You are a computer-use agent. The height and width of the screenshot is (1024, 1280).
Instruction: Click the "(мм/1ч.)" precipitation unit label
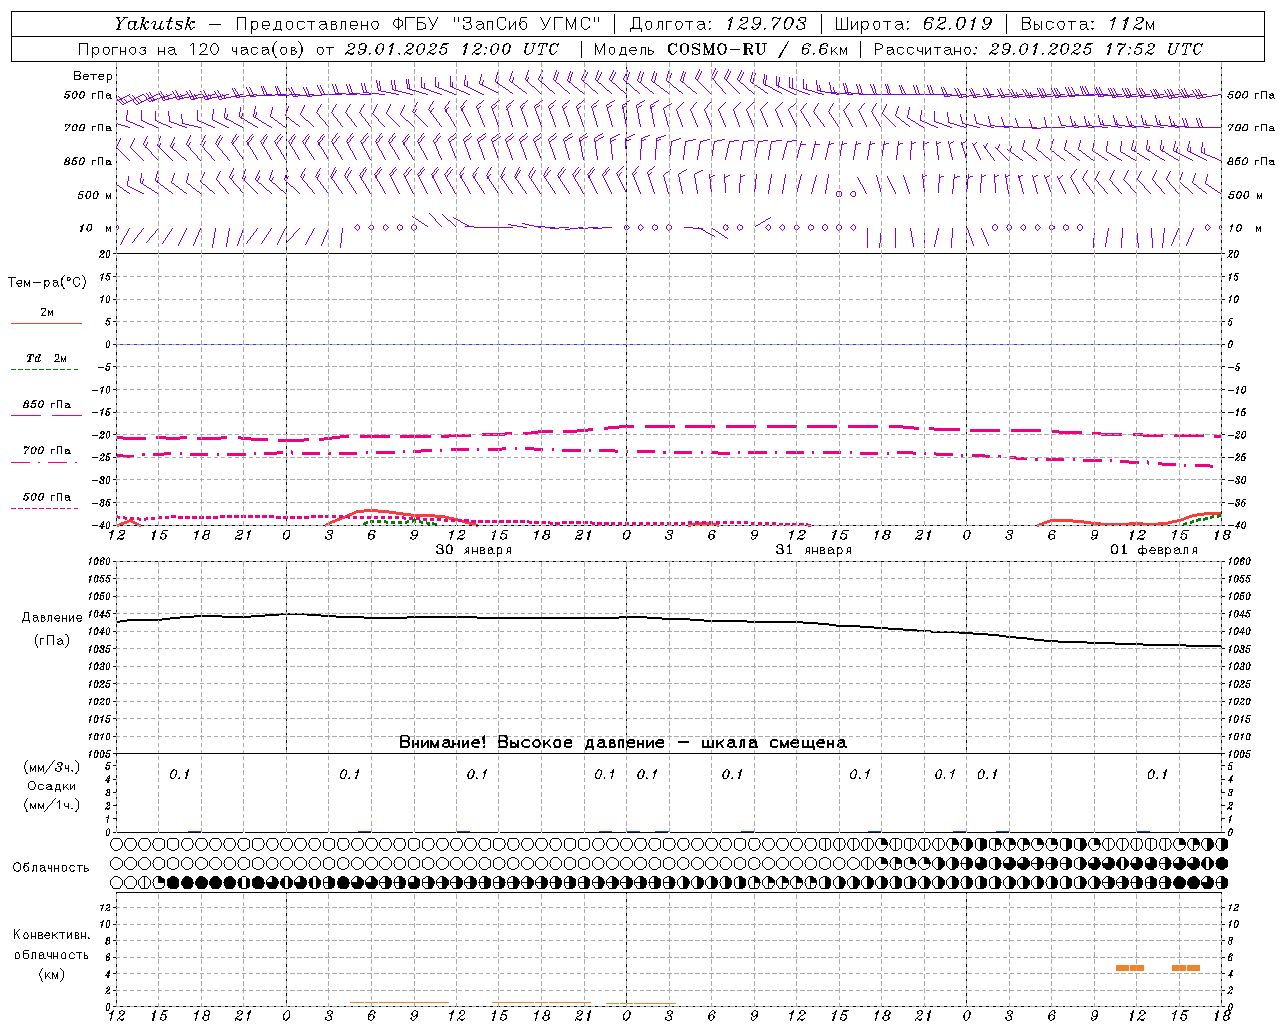(x=52, y=806)
